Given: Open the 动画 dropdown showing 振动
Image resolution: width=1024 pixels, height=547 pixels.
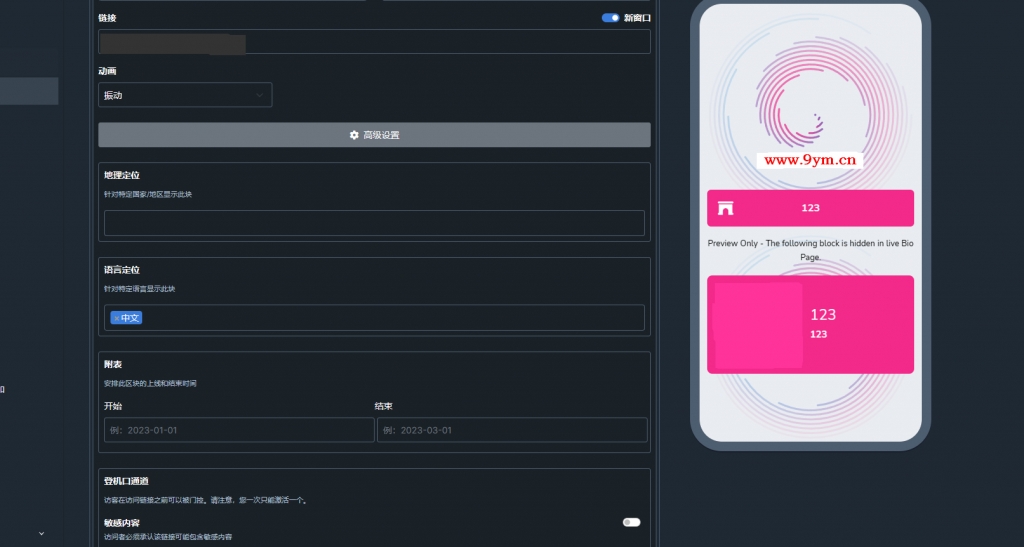Looking at the screenshot, I should [185, 95].
